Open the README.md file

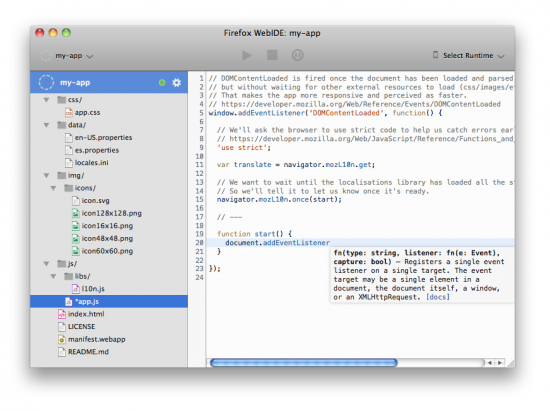tap(88, 352)
